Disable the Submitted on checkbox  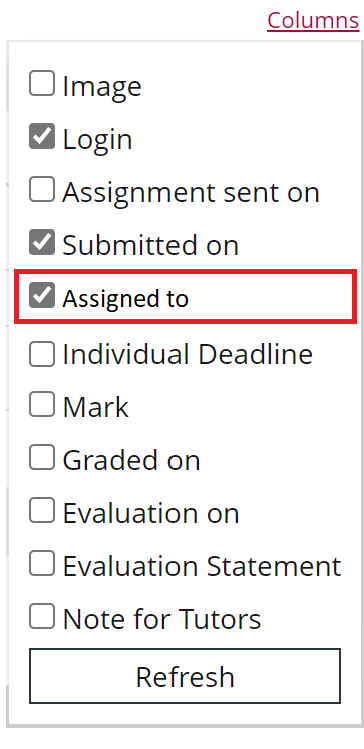point(42,242)
